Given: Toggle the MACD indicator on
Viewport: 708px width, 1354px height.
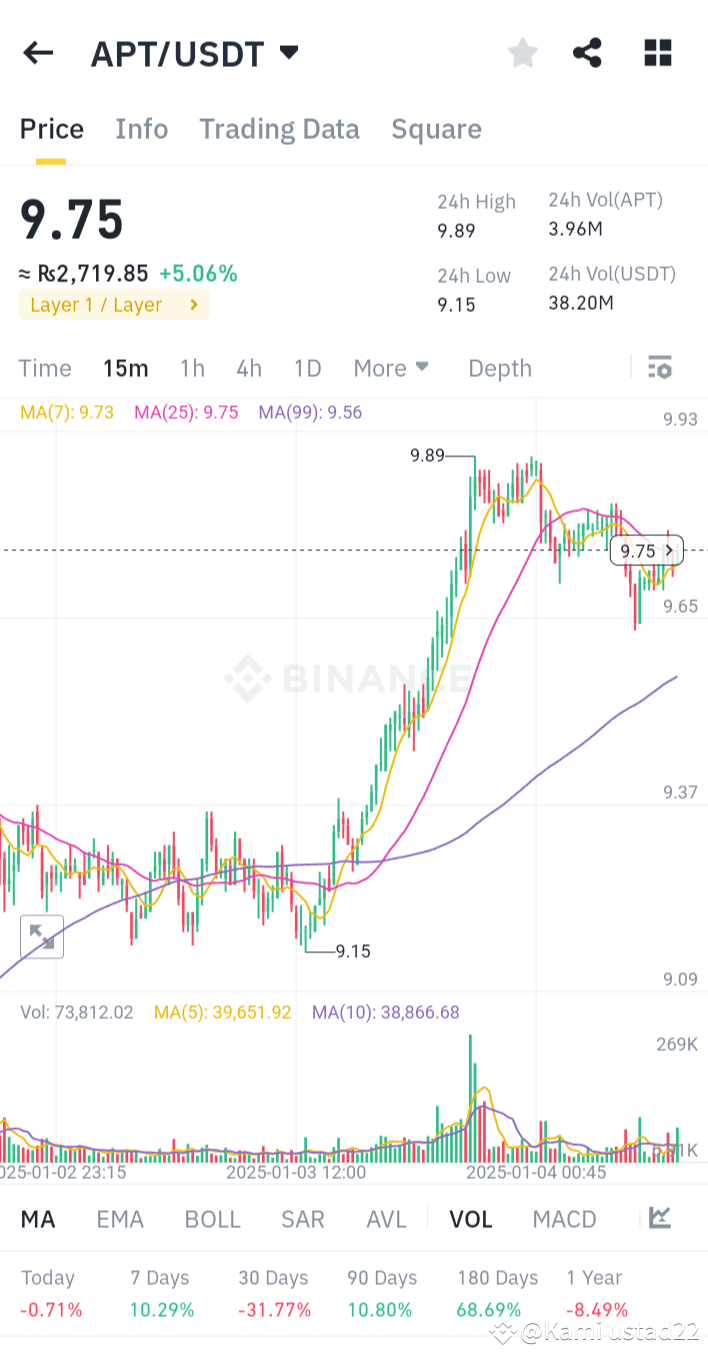Looking at the screenshot, I should tap(564, 1219).
